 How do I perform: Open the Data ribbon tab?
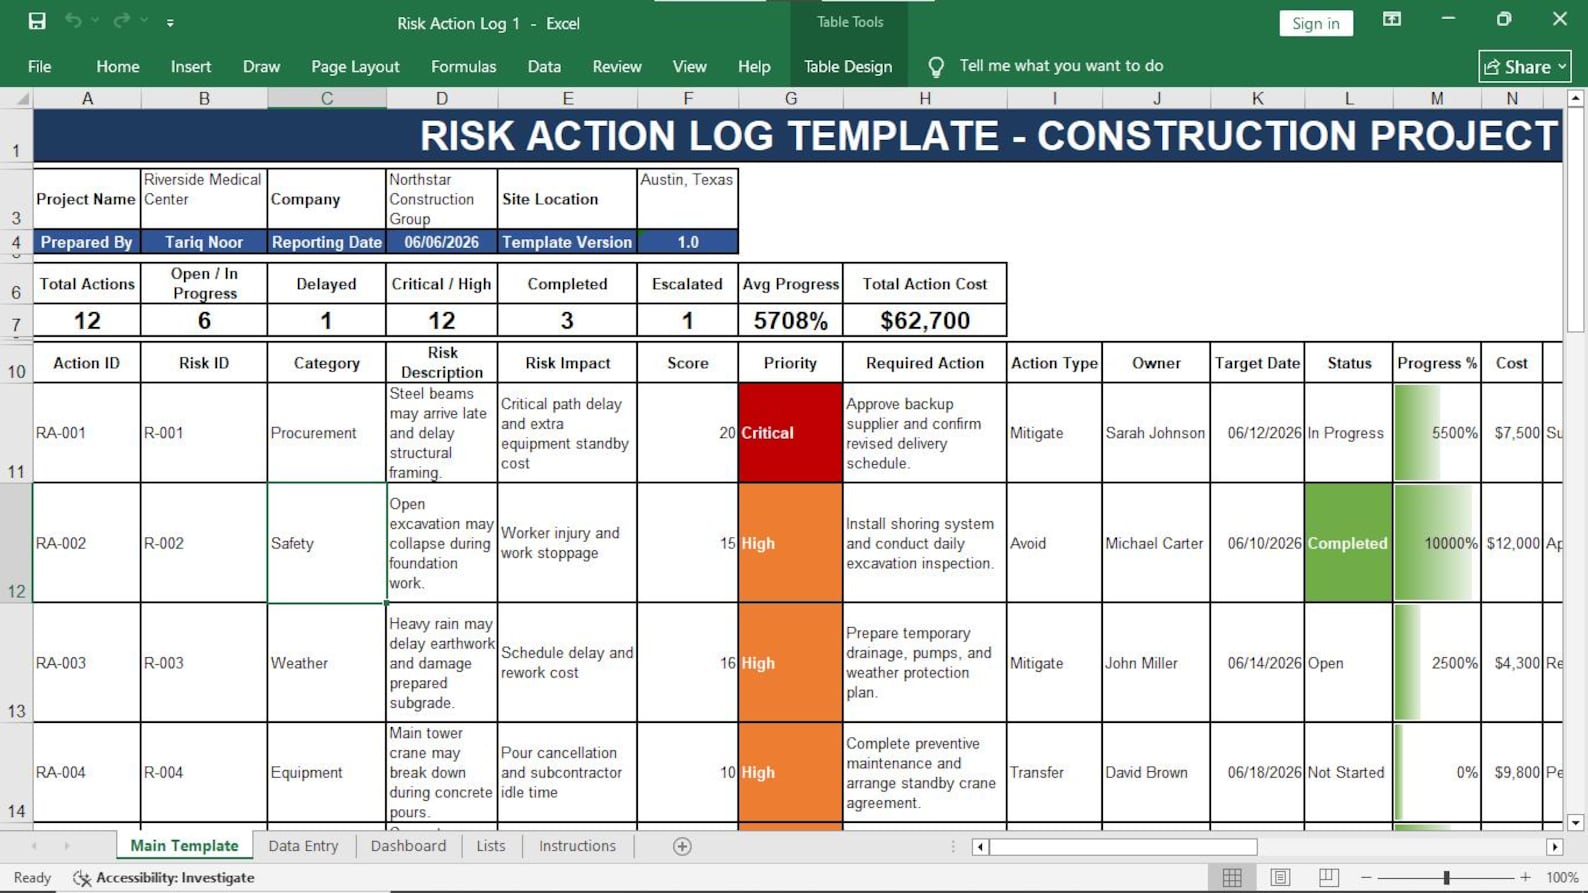[x=544, y=66]
